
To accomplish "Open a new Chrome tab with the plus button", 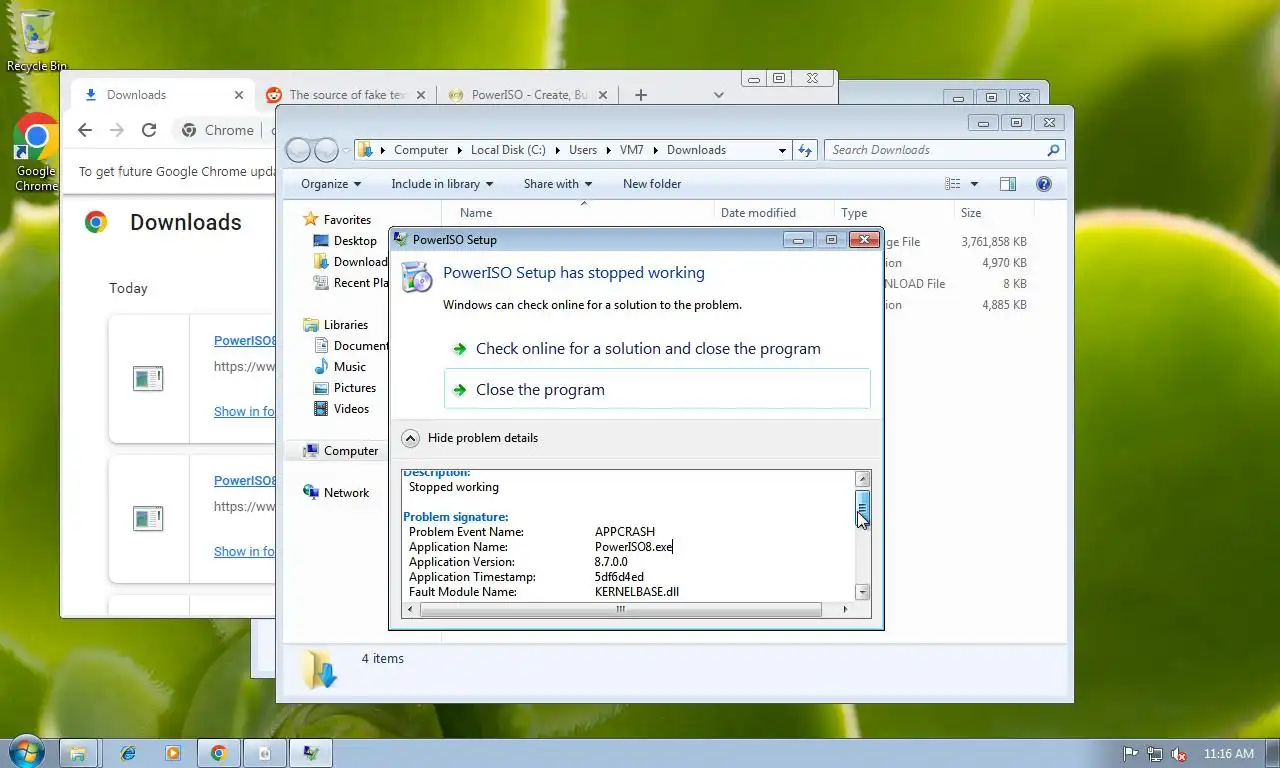I will coord(641,95).
